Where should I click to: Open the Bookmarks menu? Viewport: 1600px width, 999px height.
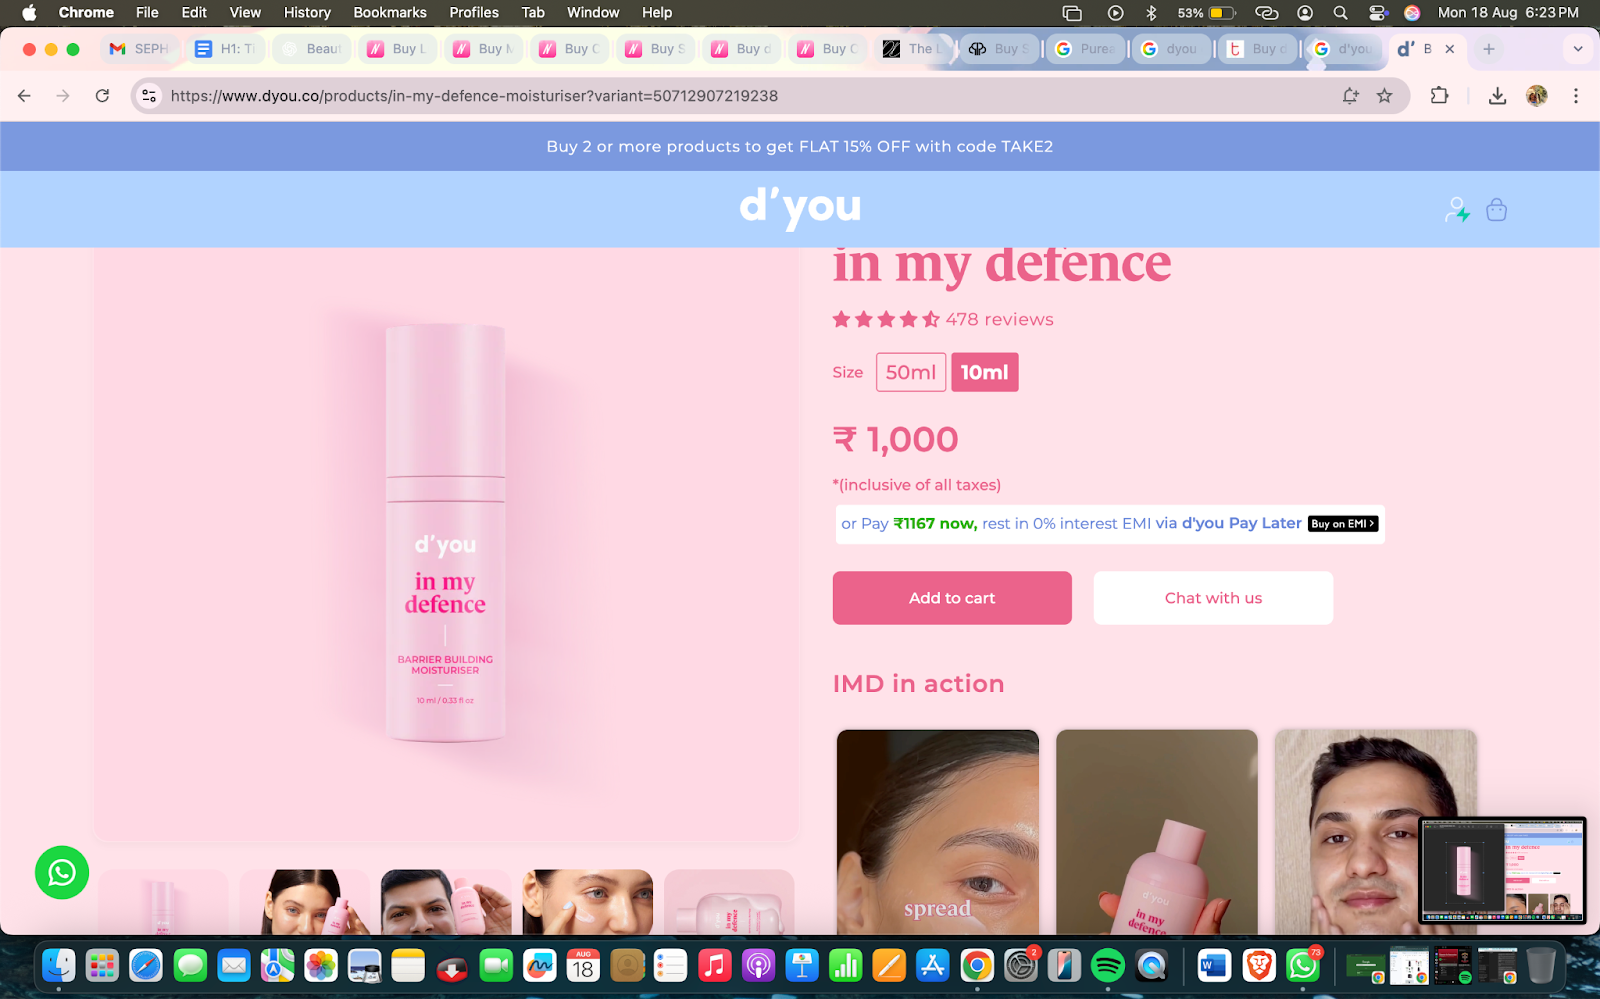pos(390,13)
